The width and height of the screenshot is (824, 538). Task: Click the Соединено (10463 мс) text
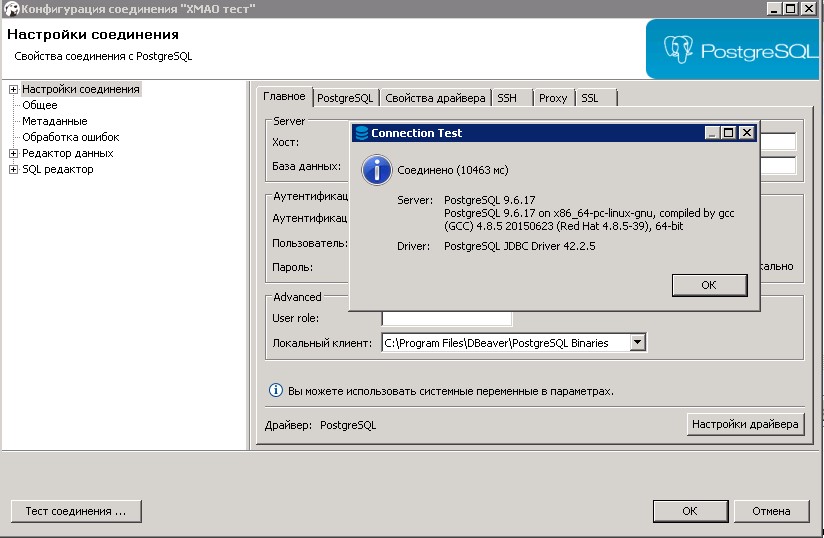(452, 170)
